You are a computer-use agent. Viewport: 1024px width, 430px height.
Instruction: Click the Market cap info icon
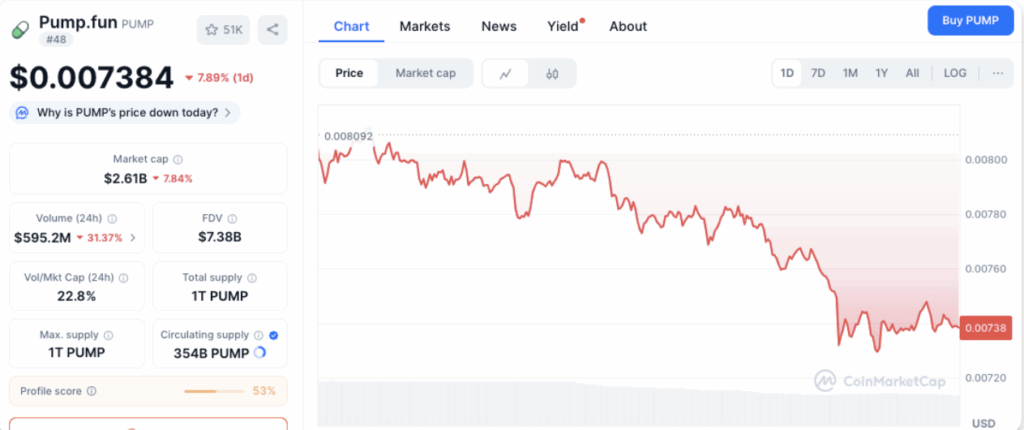click(x=178, y=159)
